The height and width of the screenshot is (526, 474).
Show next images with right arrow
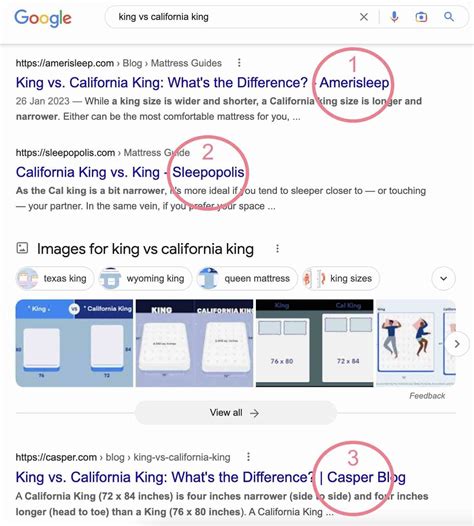point(457,344)
